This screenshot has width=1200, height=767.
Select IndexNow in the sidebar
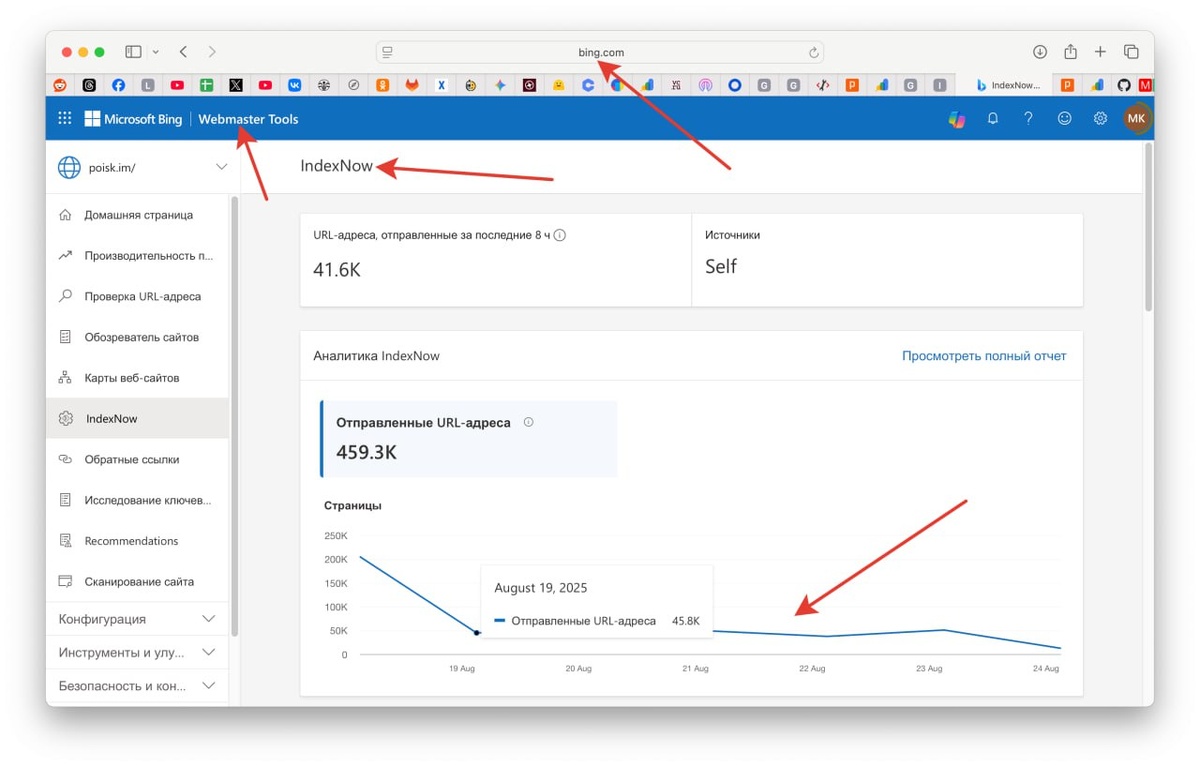tap(137, 418)
